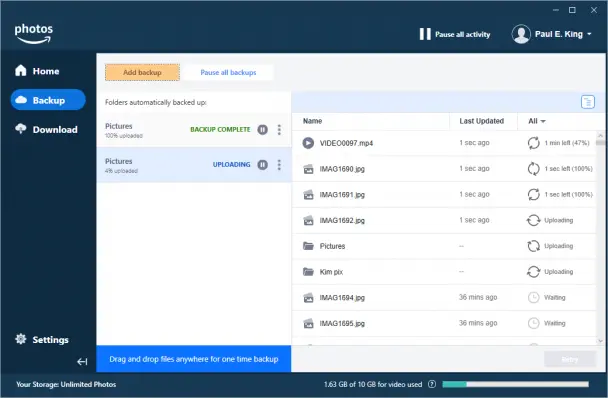This screenshot has height=398, width=608.
Task: Click the image icon for IMAG1695.jpg
Action: pyautogui.click(x=308, y=323)
